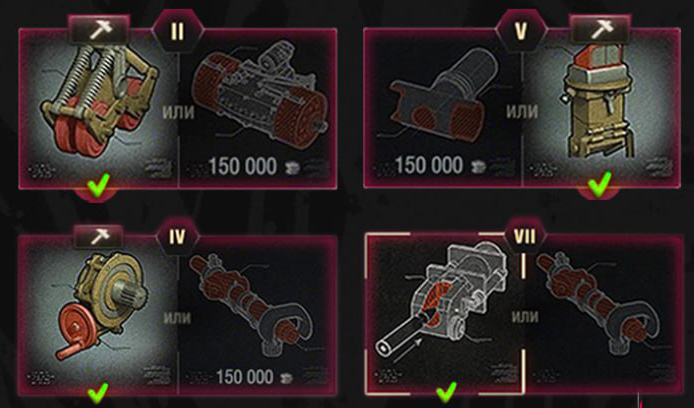
Task: Pick the gun breech blueprint in slot V
Action: point(443,108)
